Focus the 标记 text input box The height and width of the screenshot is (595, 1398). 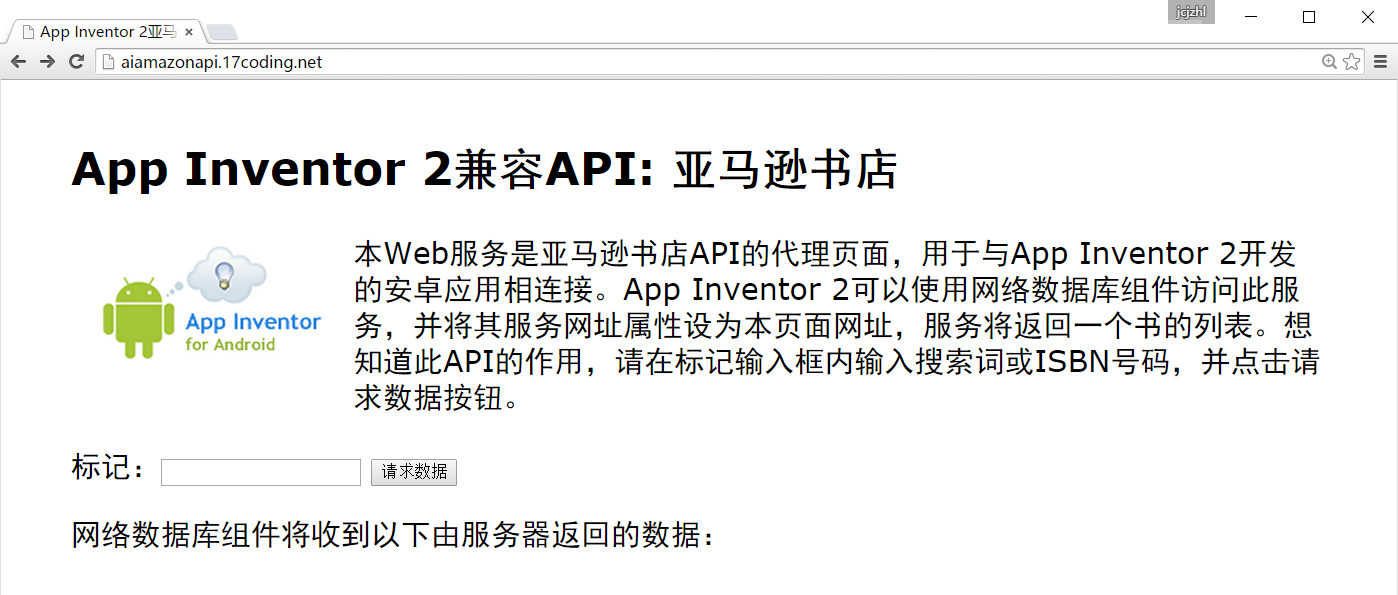(x=260, y=472)
